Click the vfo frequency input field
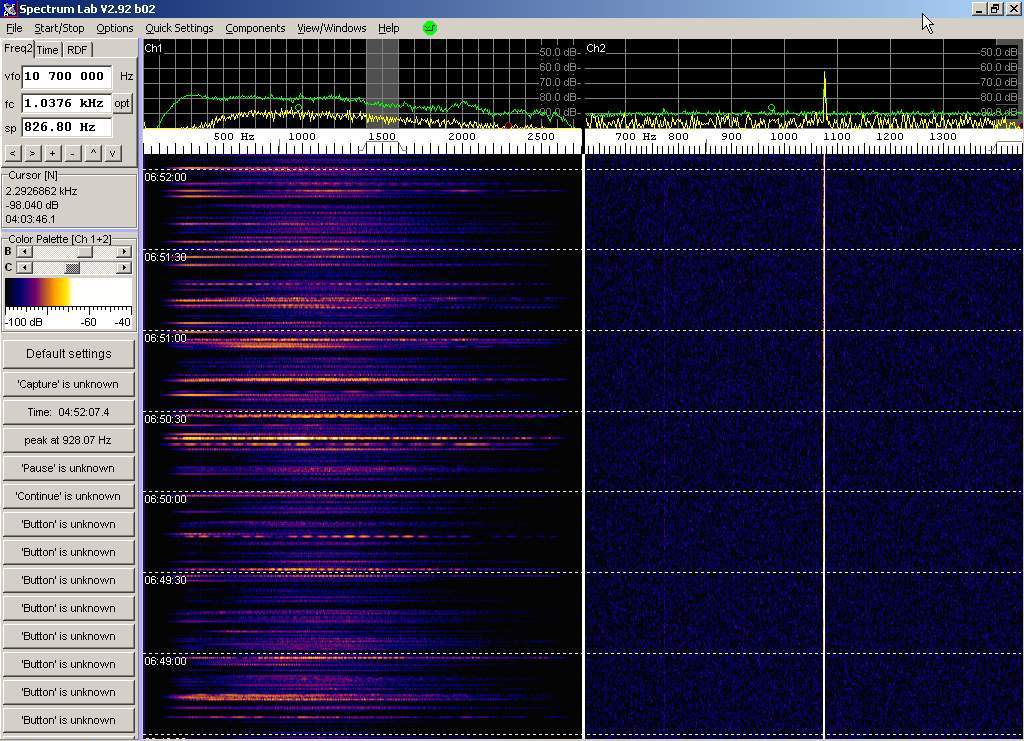 pos(66,76)
